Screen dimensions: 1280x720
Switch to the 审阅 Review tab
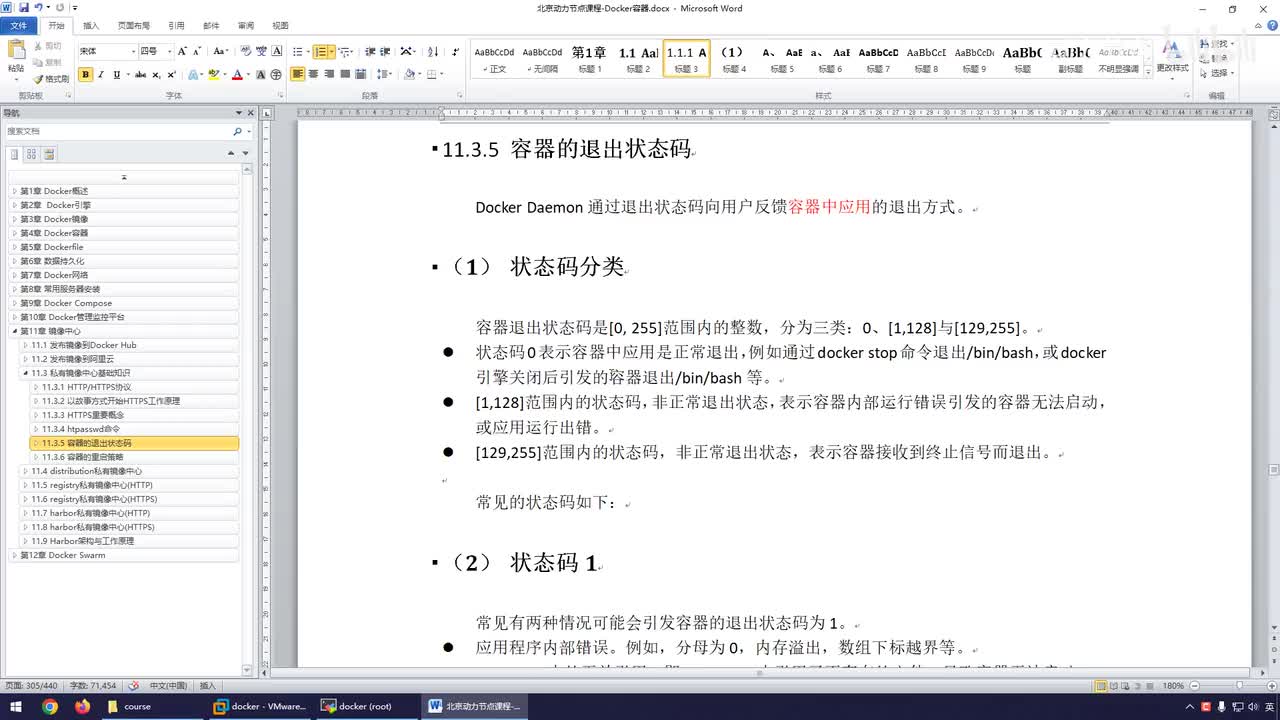point(245,25)
